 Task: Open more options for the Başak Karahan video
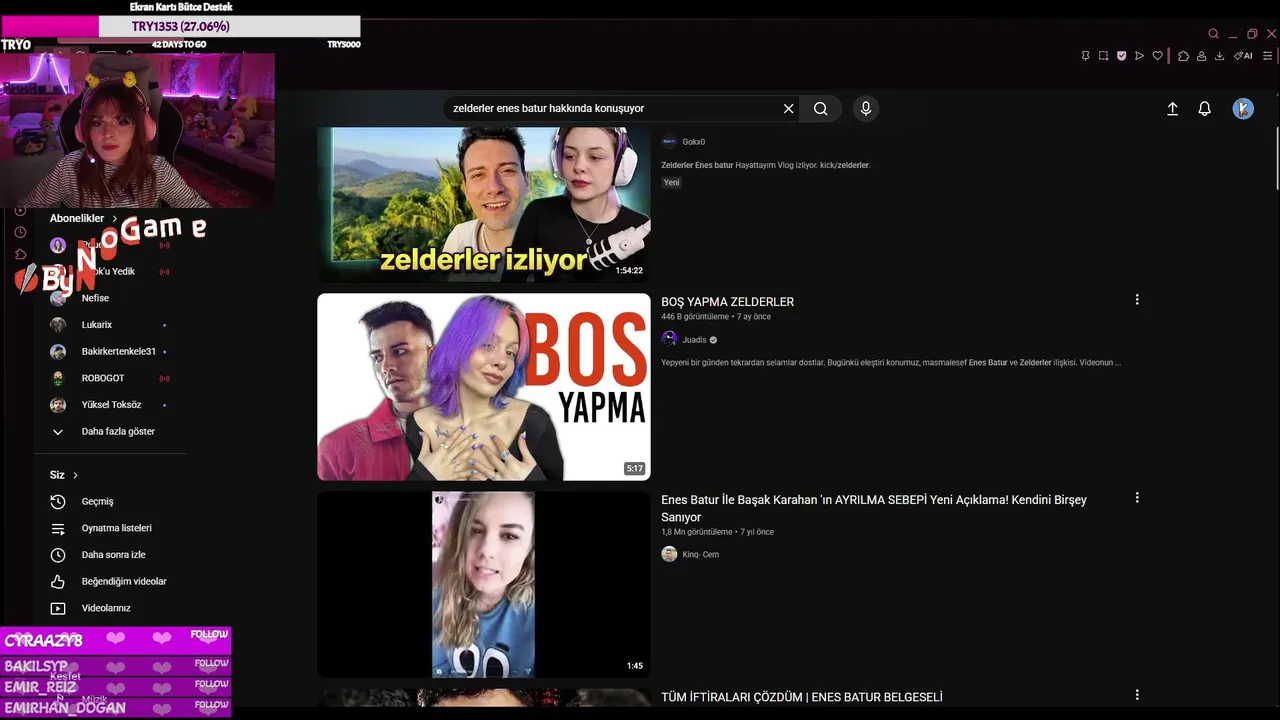coord(1137,498)
